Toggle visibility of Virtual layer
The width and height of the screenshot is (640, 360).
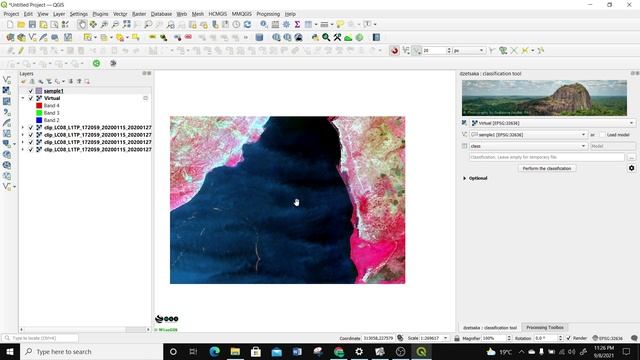pos(31,98)
